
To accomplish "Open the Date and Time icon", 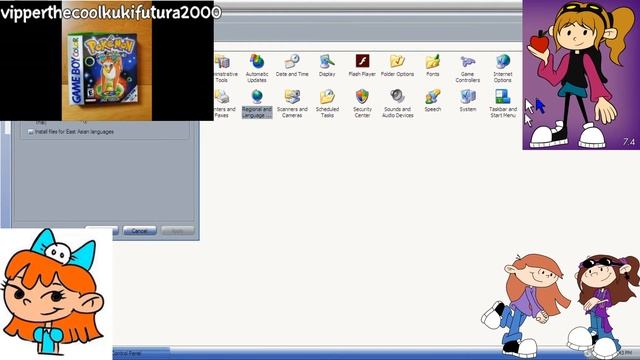I will (x=292, y=65).
